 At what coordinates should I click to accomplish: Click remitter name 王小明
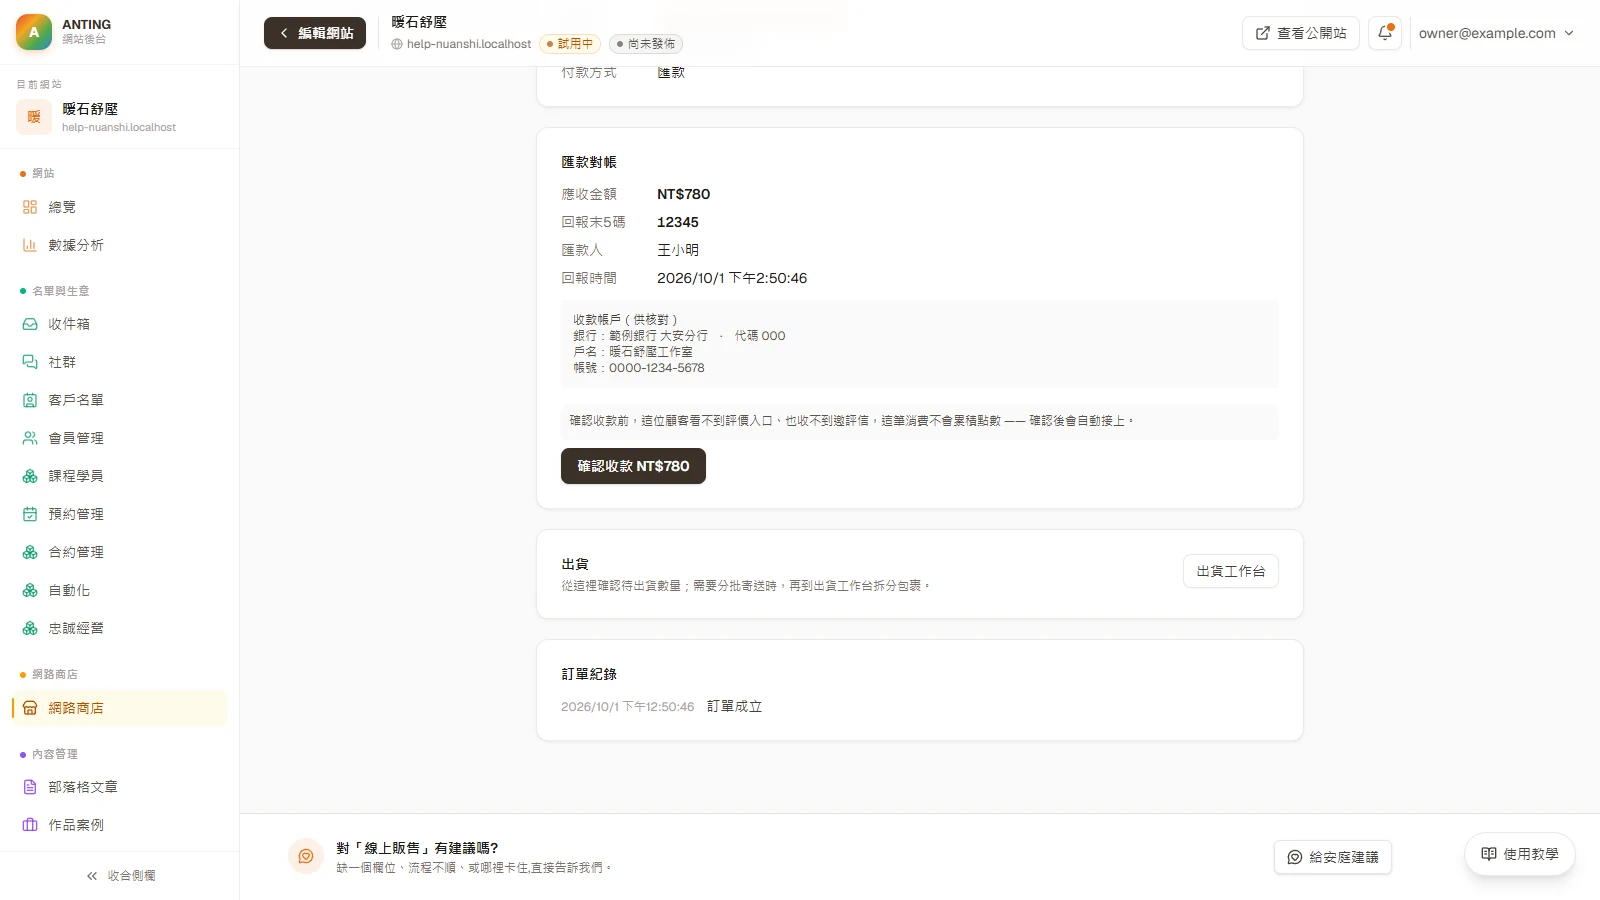coord(678,250)
